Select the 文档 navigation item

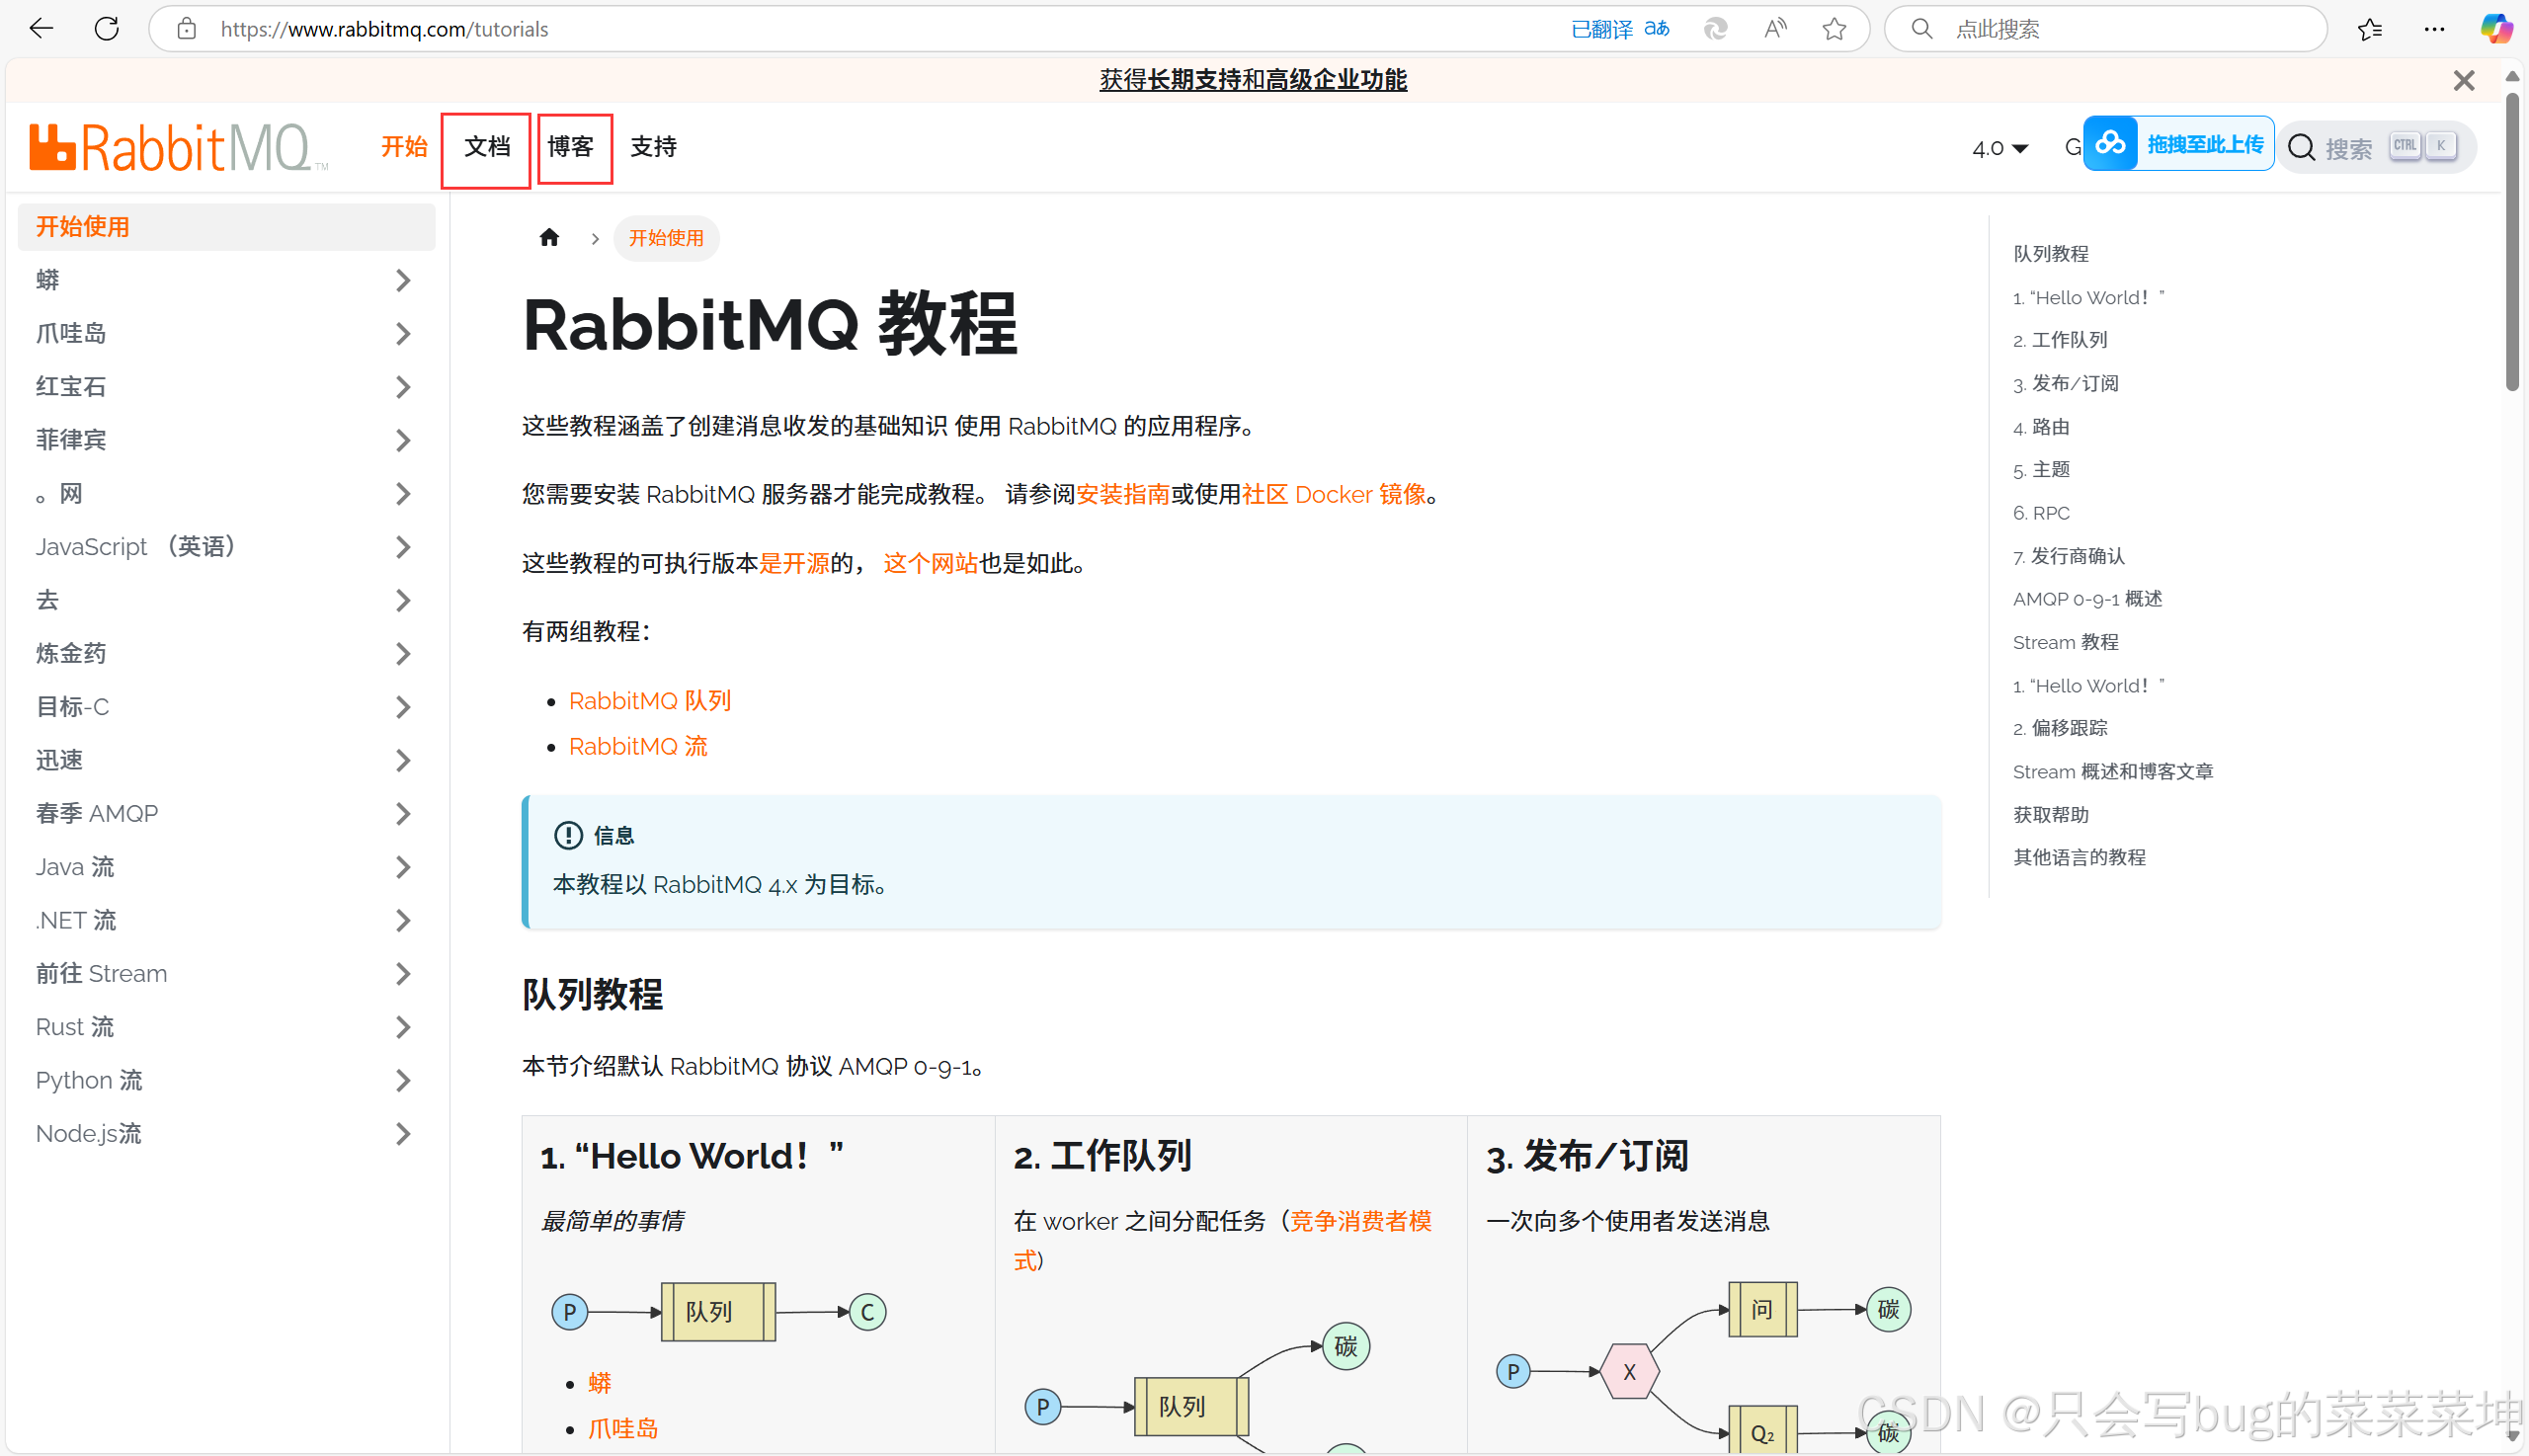pyautogui.click(x=486, y=146)
